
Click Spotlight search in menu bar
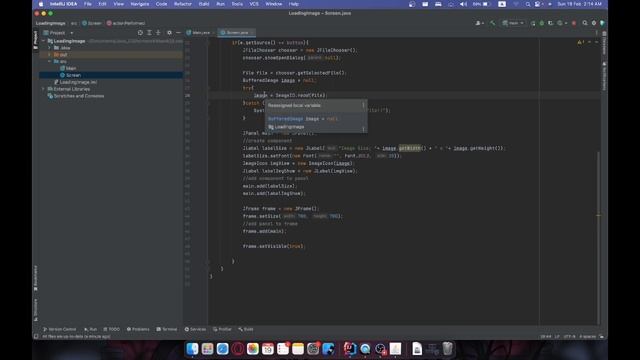pos(528,4)
